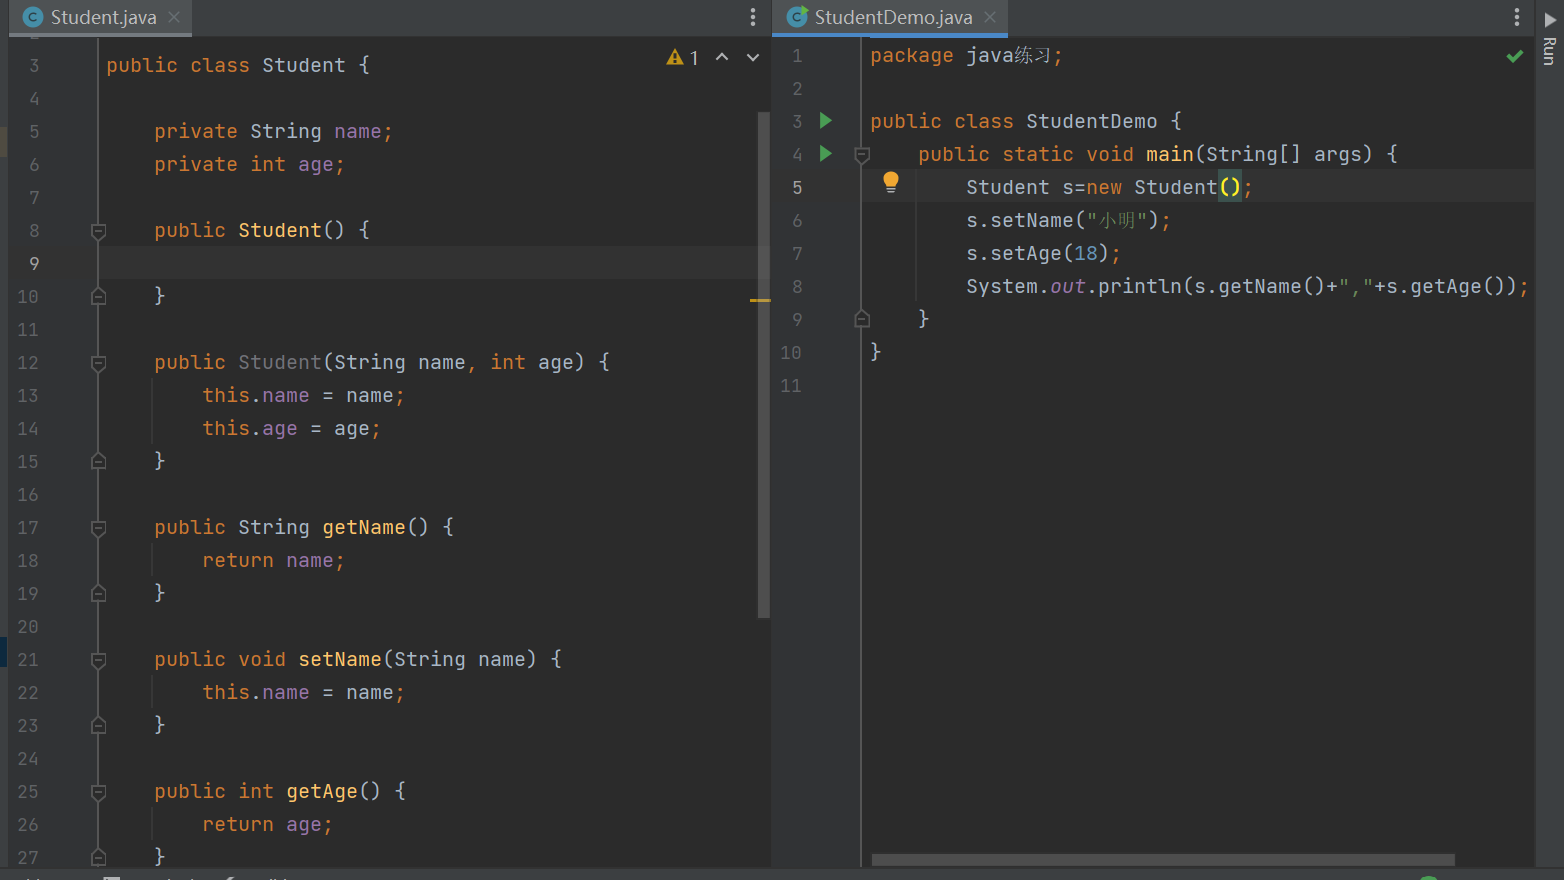Viewport: 1564px width, 880px height.
Task: Collapse the Student() constructor at line 8
Action: point(98,231)
